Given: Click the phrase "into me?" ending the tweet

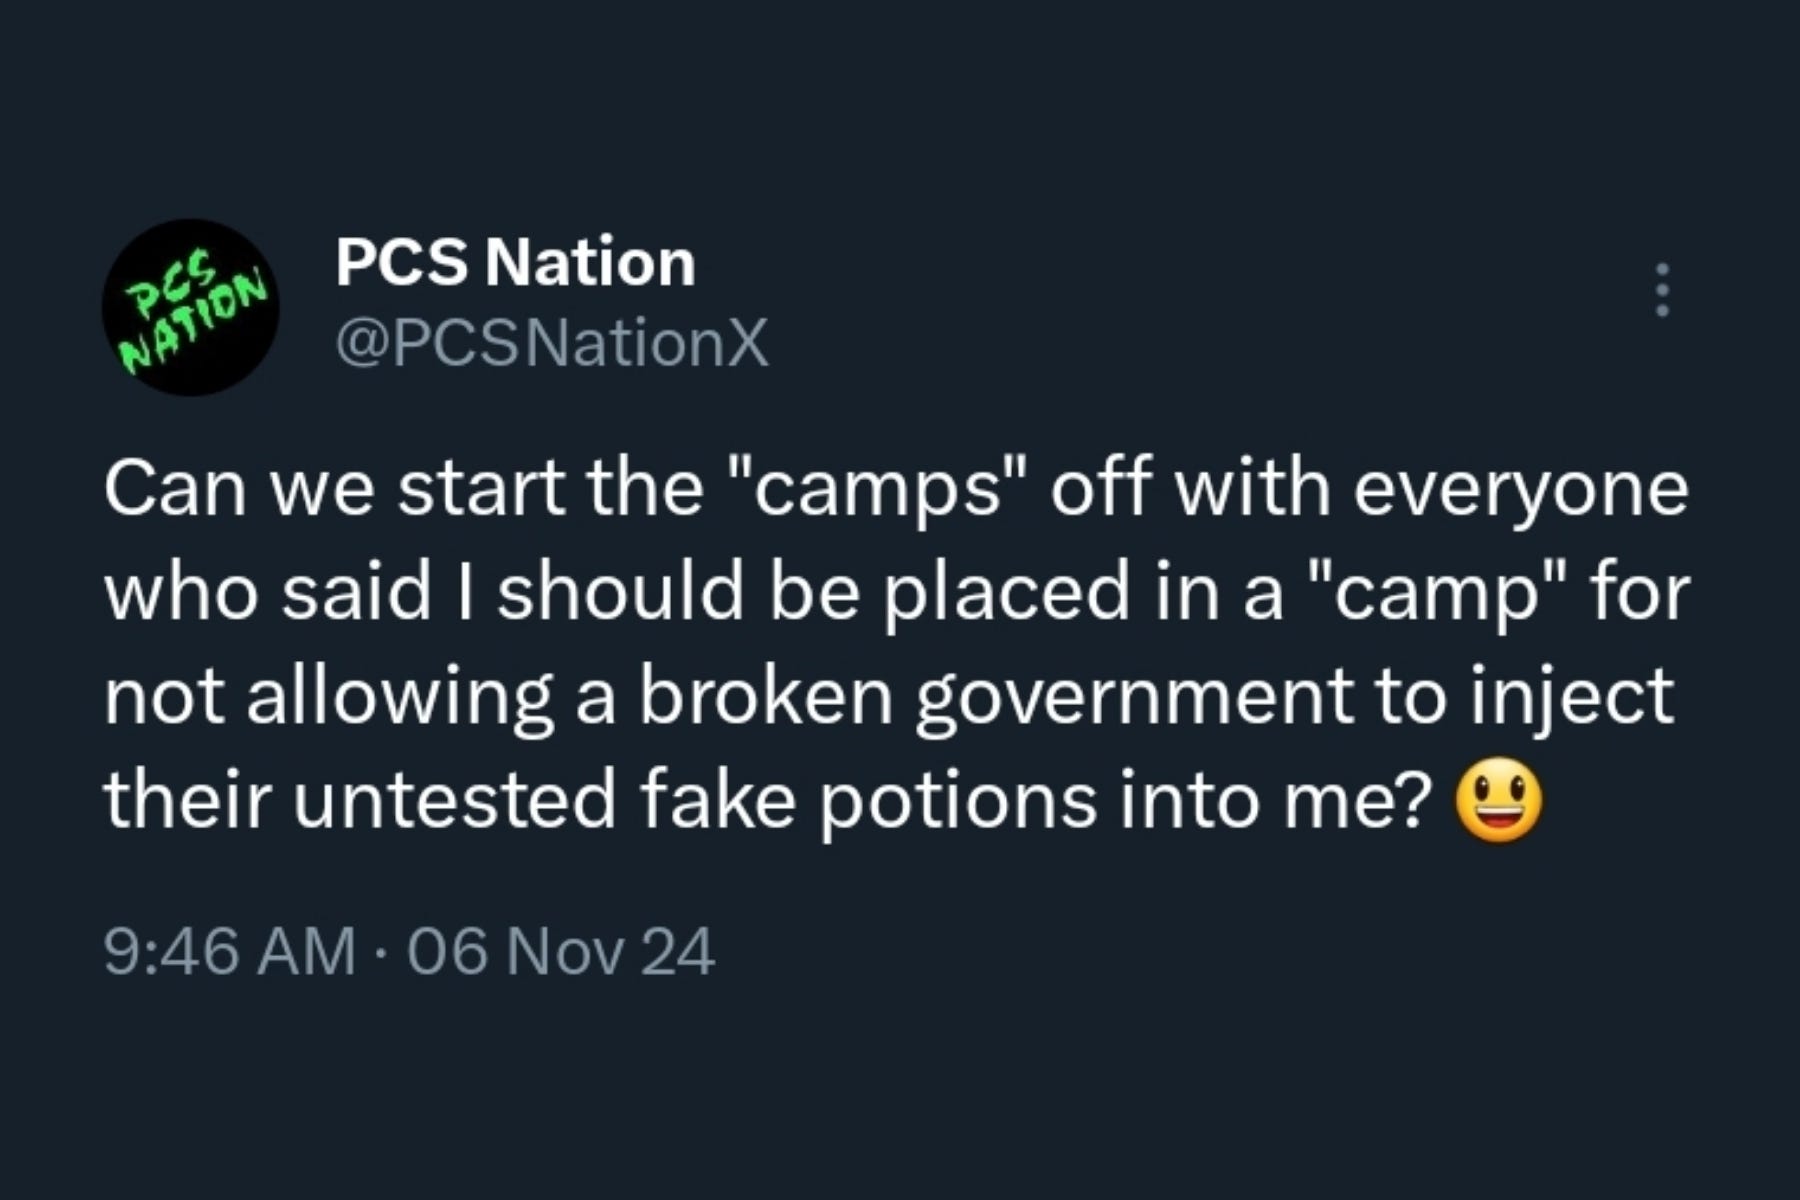Looking at the screenshot, I should [1277, 799].
